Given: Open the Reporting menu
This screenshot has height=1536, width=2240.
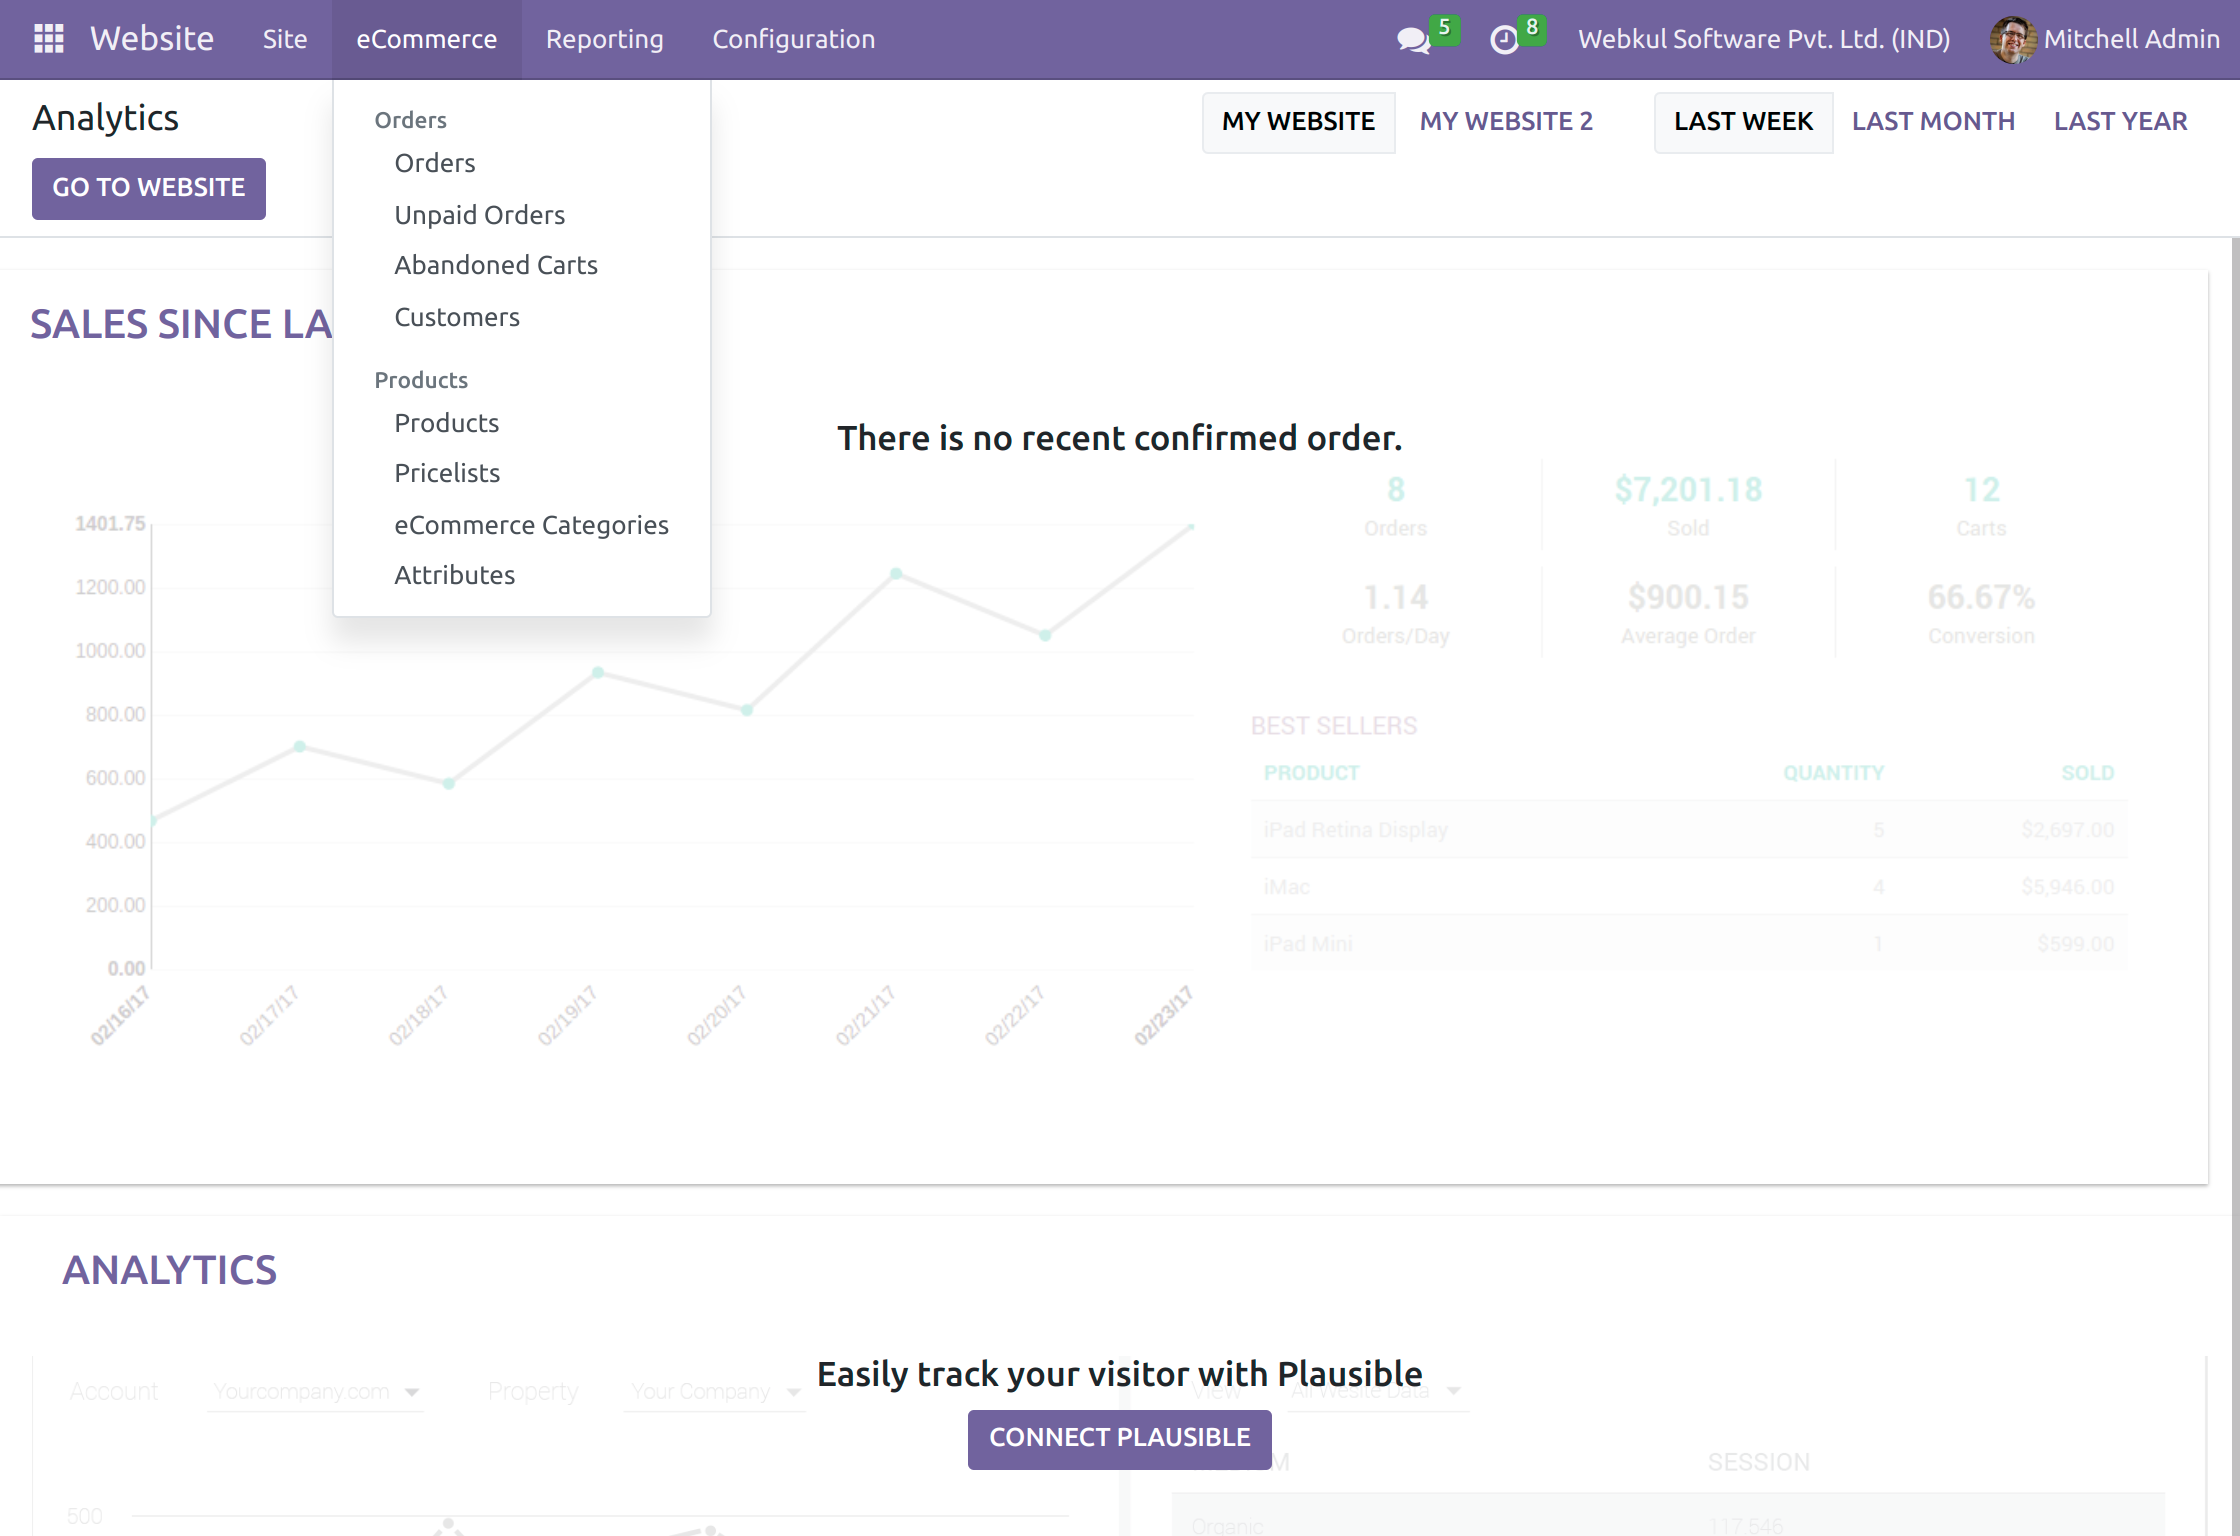Looking at the screenshot, I should 604,40.
